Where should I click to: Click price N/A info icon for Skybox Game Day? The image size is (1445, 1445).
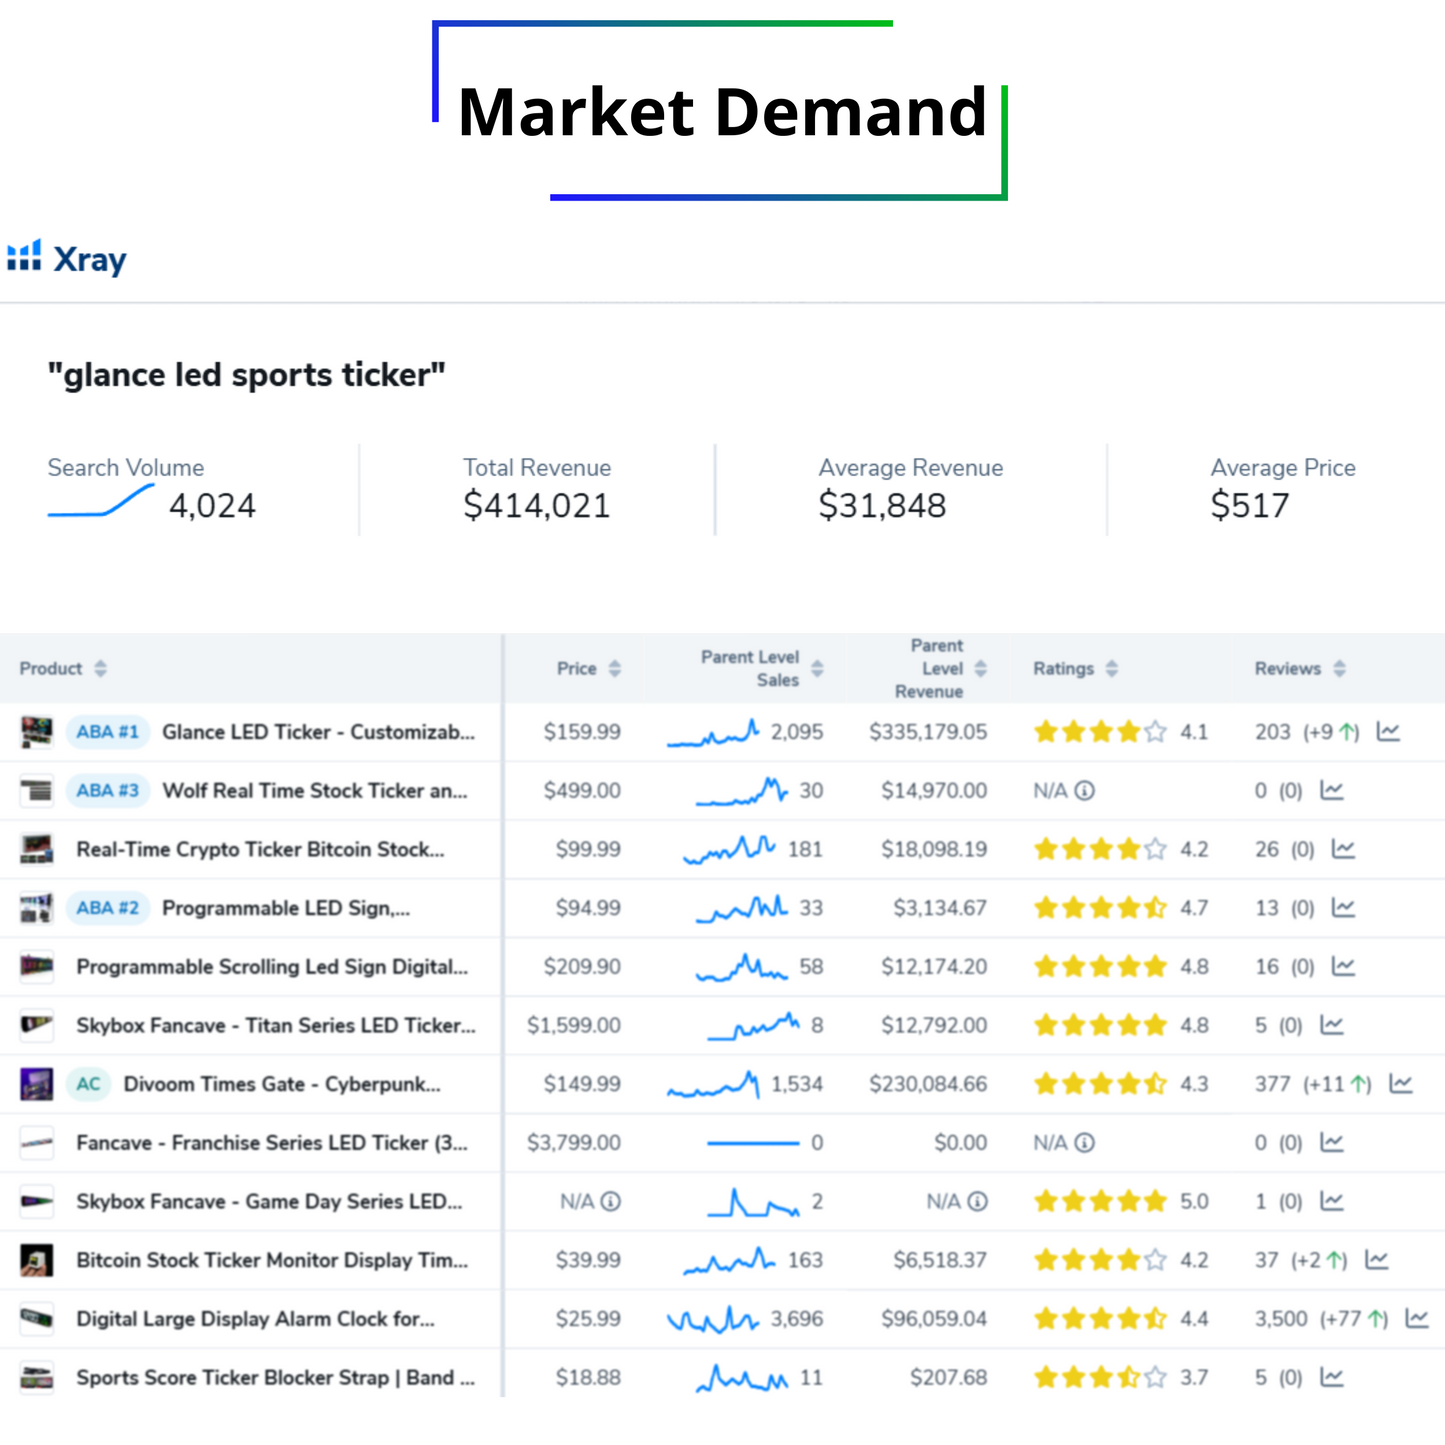611,1201
